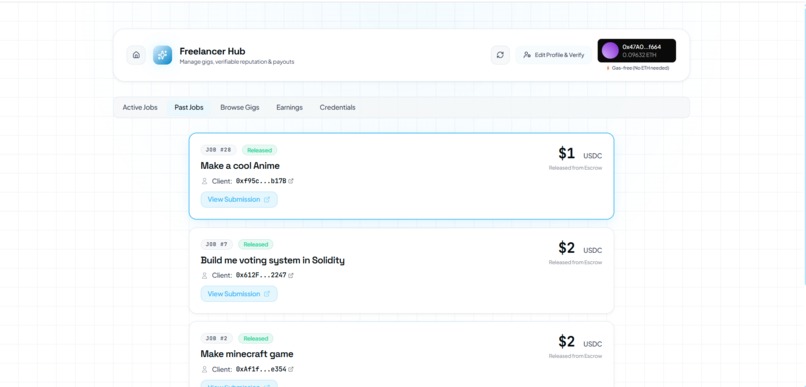Click the Freelancer Hub heading
This screenshot has width=806, height=387.
point(212,51)
